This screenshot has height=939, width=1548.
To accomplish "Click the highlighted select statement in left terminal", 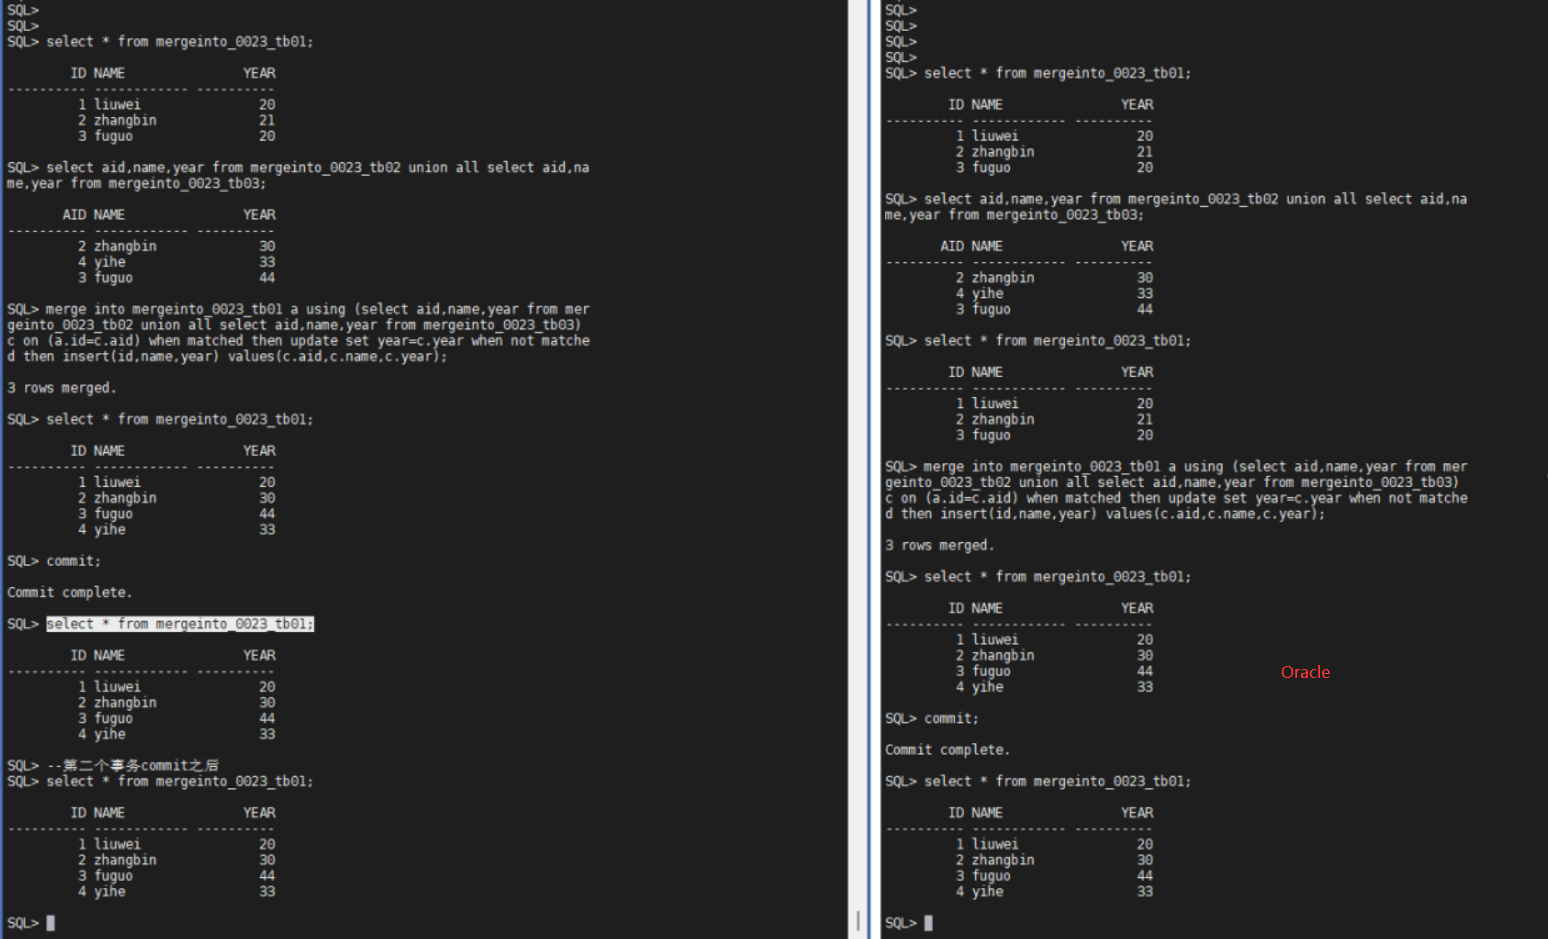I will 180,624.
